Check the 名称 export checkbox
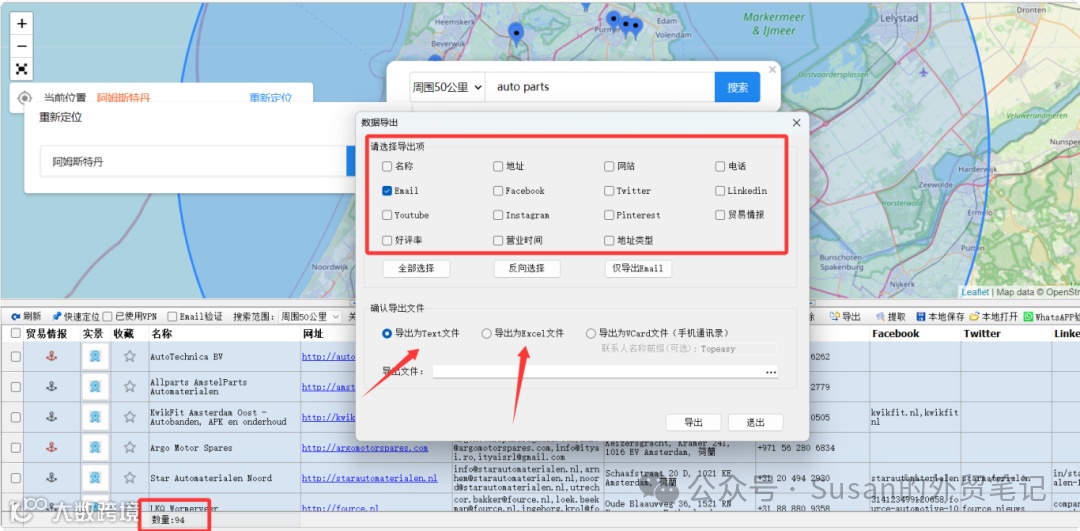 pyautogui.click(x=387, y=166)
